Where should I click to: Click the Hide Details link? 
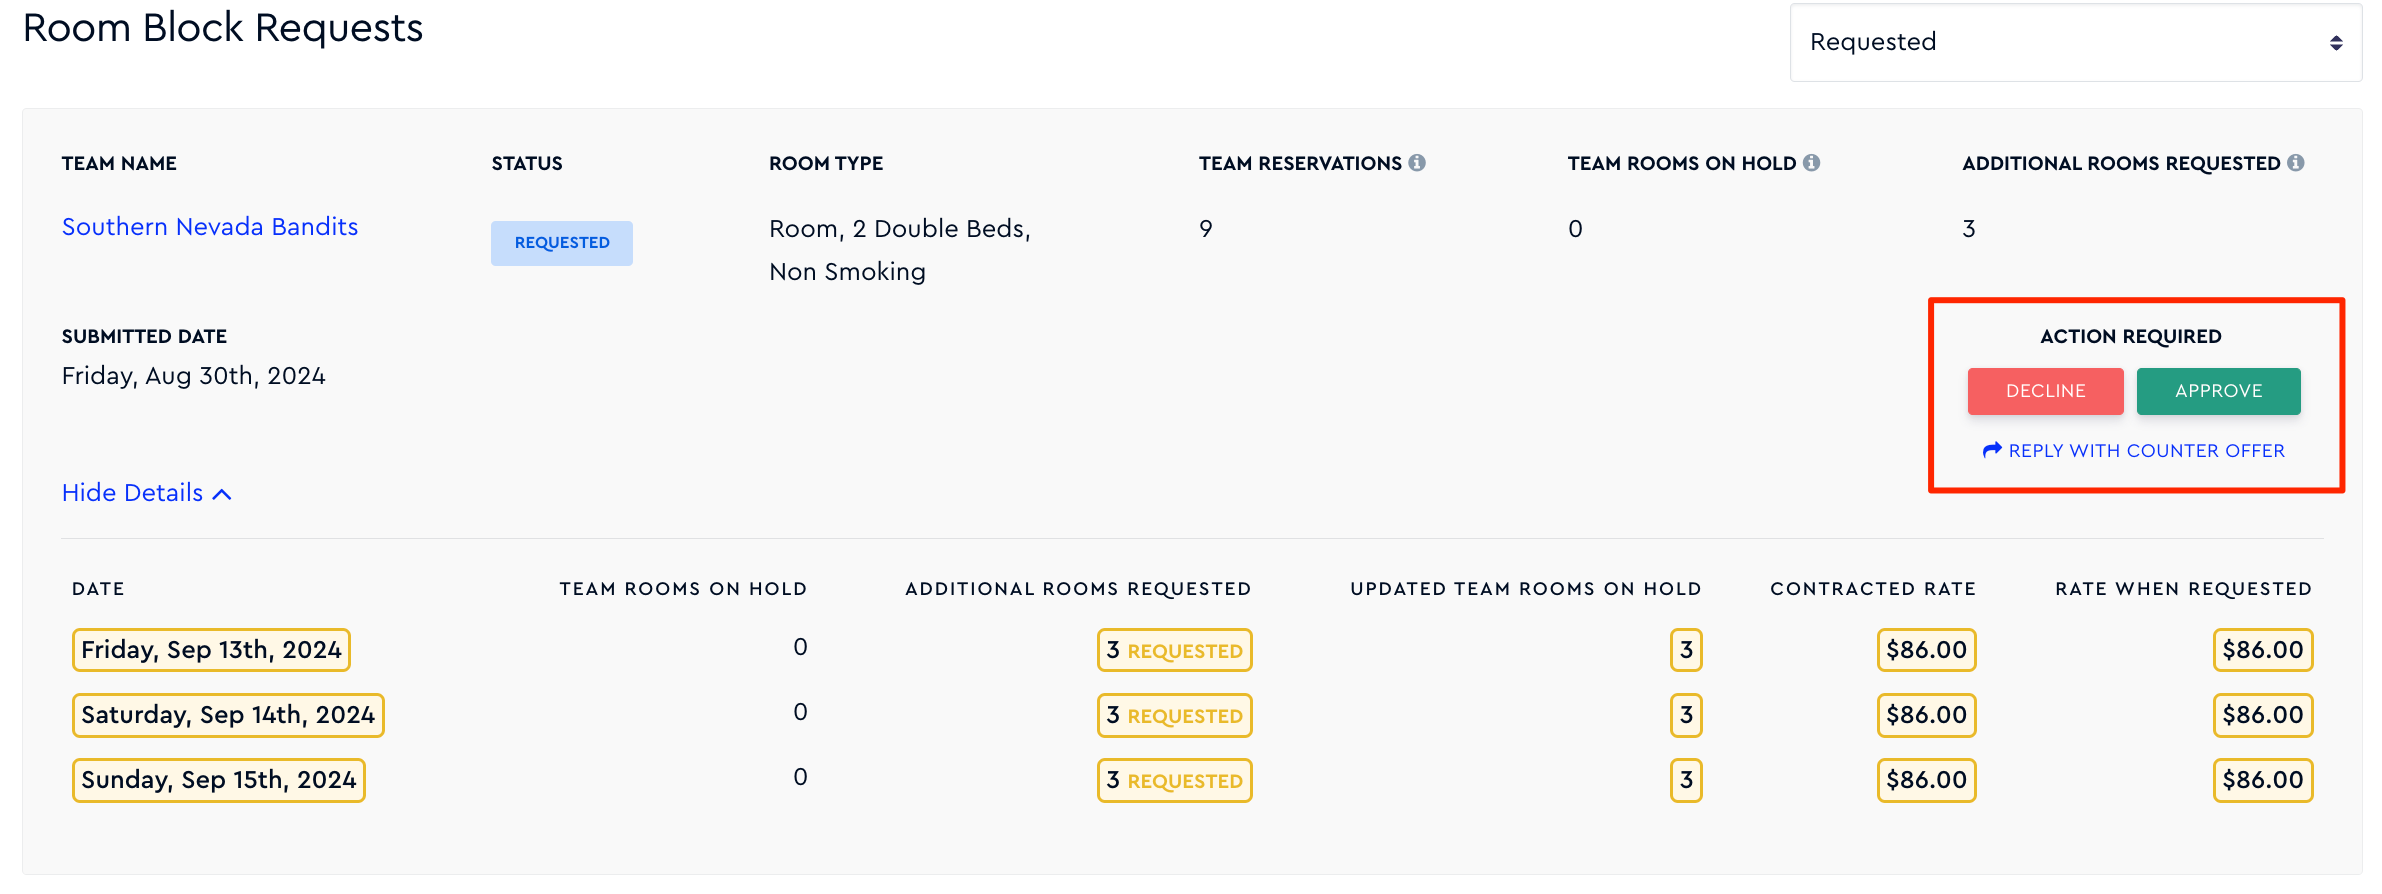[147, 493]
